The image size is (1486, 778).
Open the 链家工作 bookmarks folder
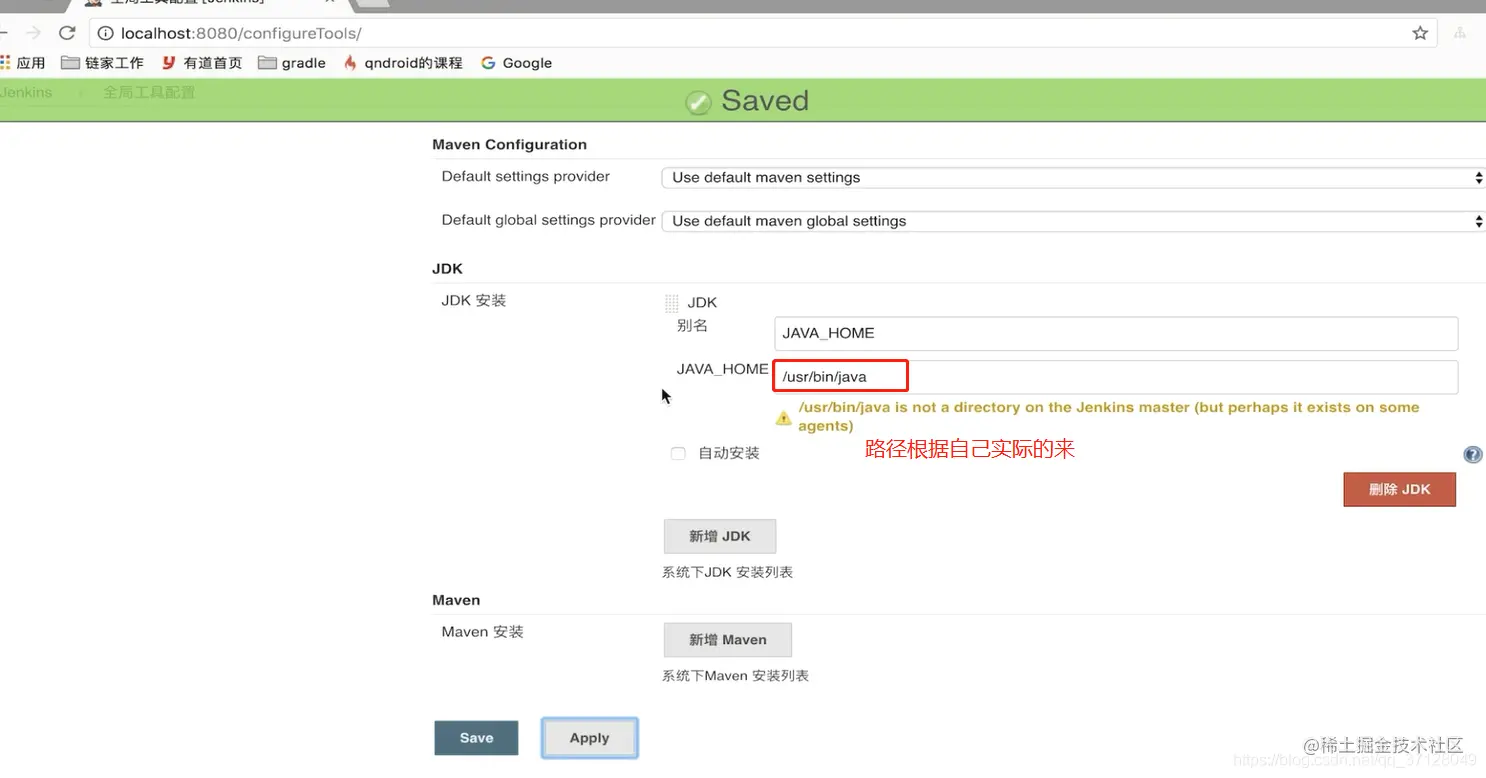tap(102, 63)
